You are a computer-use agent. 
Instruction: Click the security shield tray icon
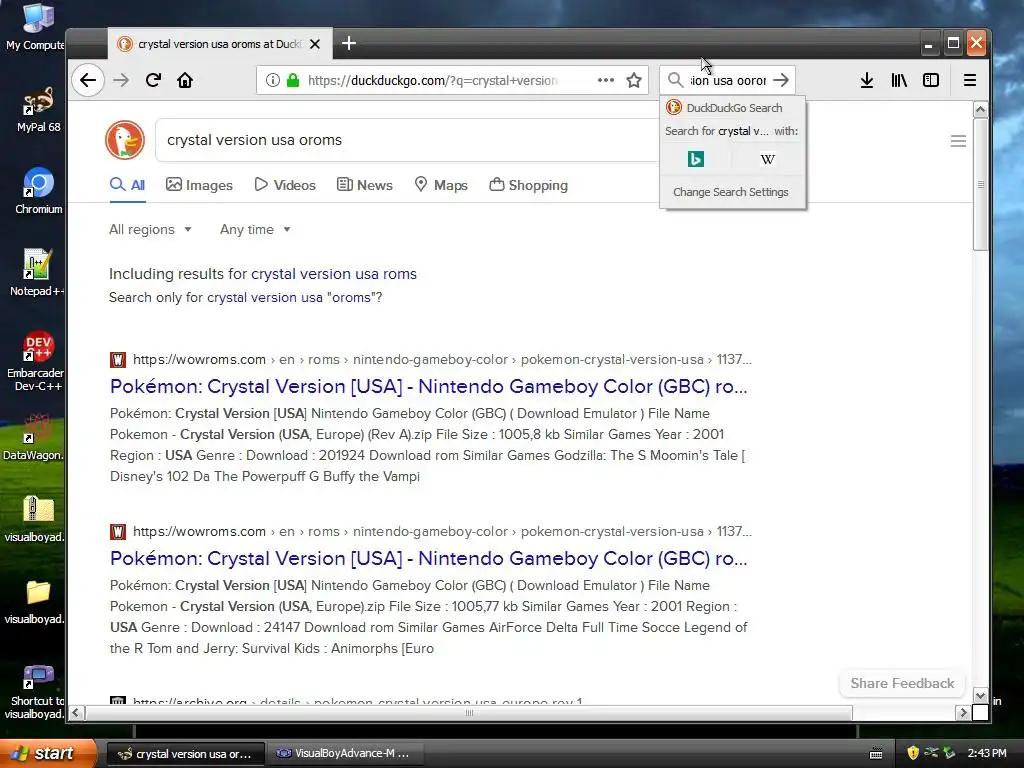[x=913, y=753]
